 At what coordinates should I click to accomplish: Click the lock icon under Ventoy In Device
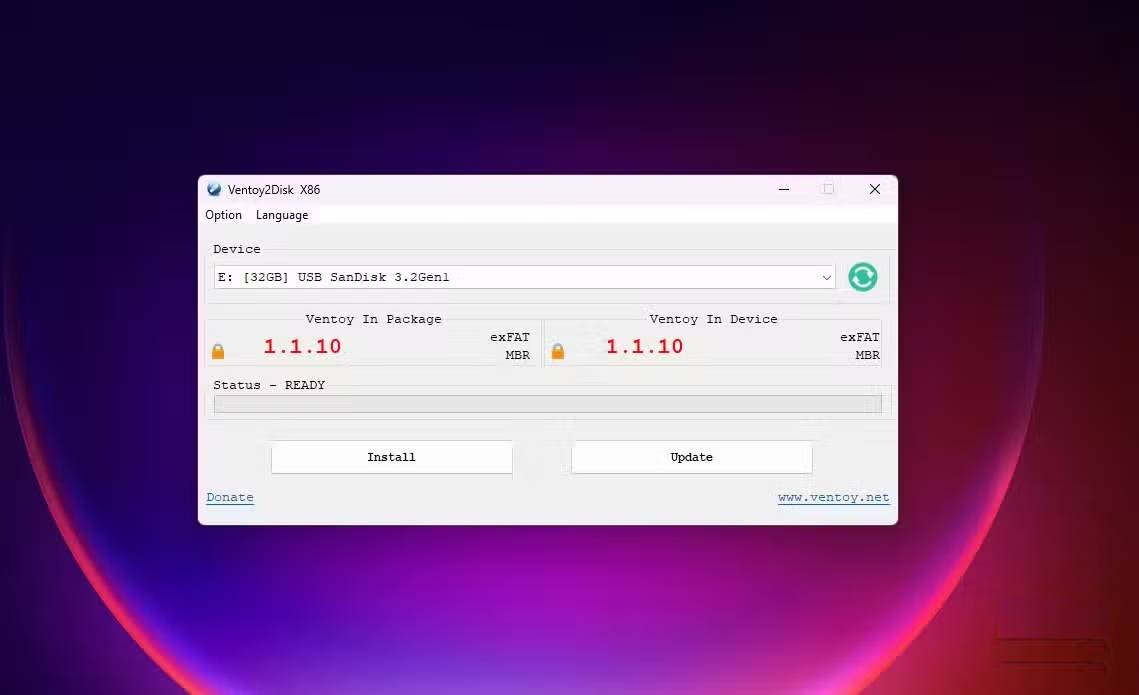coord(558,351)
